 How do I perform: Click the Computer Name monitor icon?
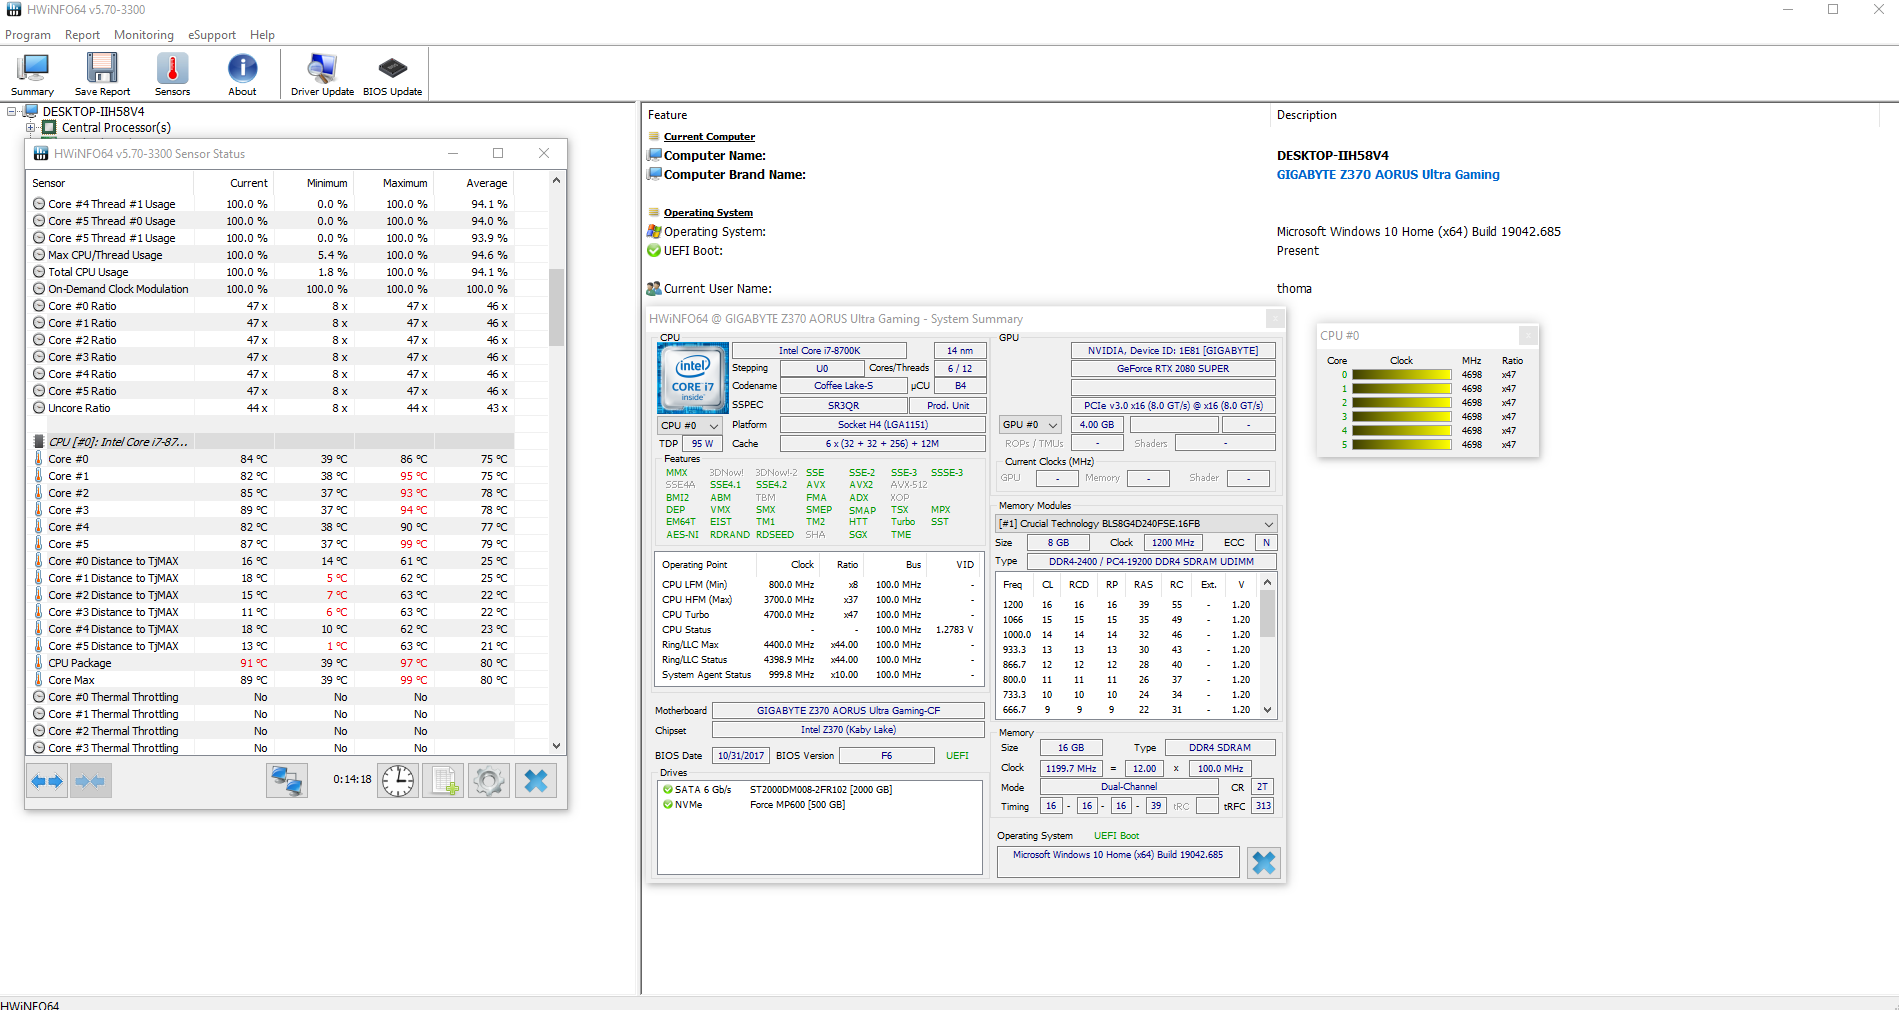tap(654, 156)
